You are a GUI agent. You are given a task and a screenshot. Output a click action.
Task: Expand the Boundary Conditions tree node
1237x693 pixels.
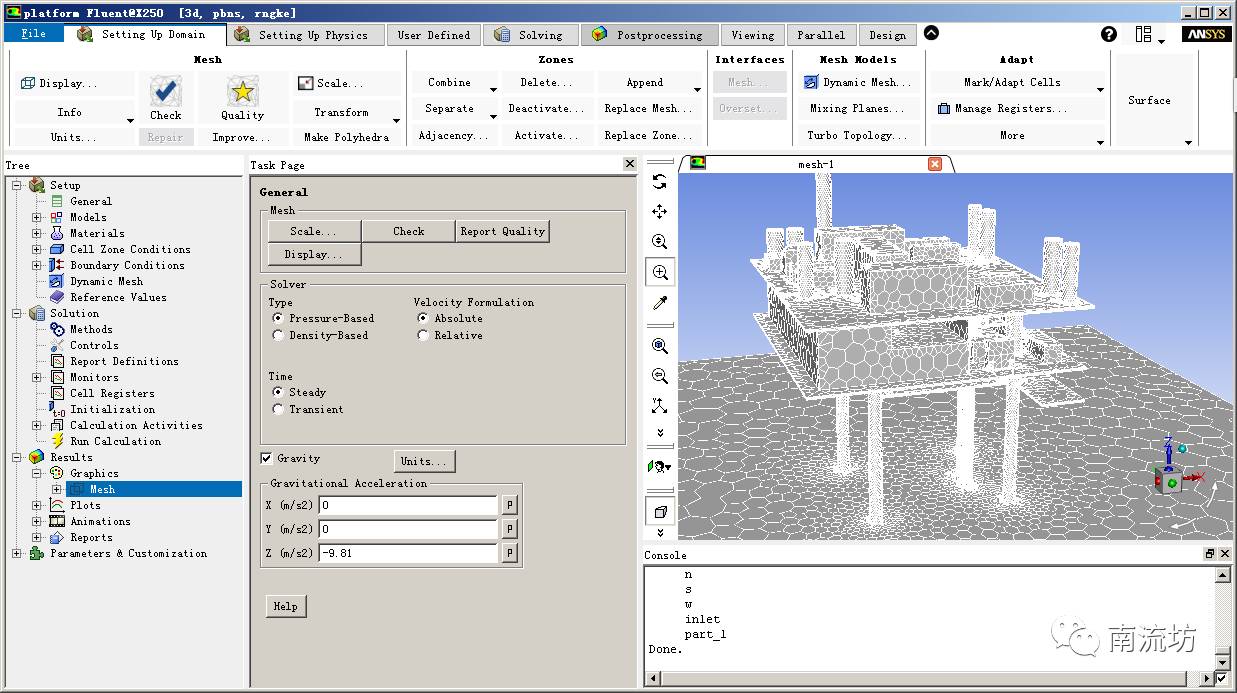click(37, 265)
